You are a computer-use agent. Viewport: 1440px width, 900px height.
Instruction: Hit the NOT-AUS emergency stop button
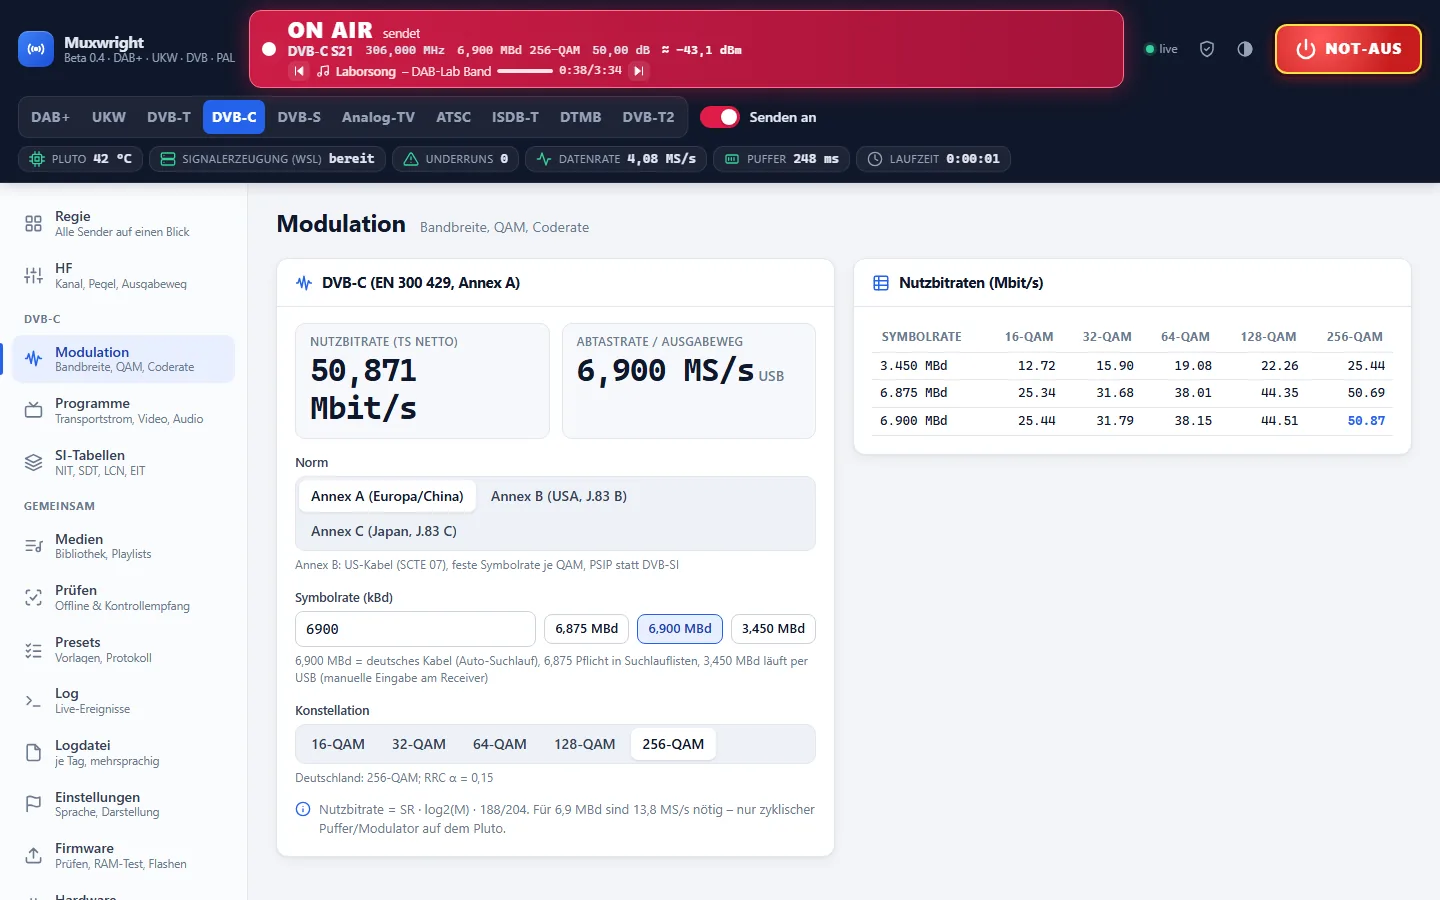(1348, 49)
